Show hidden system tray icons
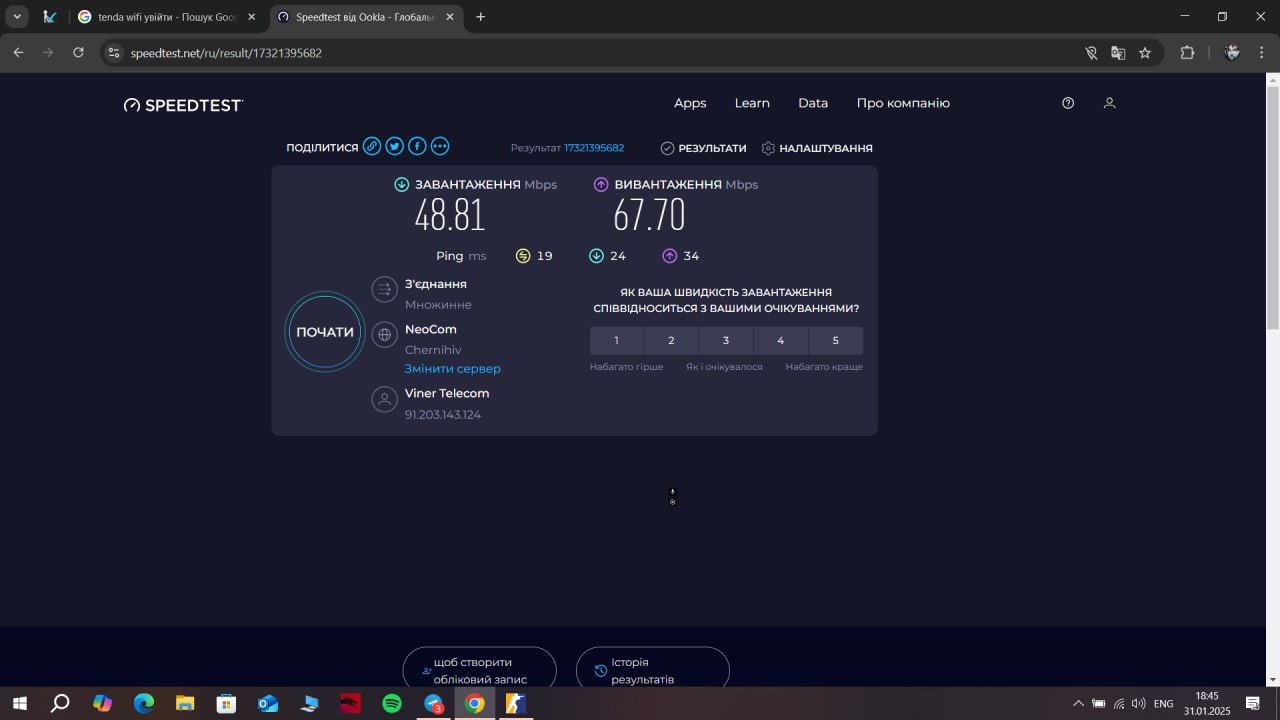The image size is (1280, 720). [1078, 703]
